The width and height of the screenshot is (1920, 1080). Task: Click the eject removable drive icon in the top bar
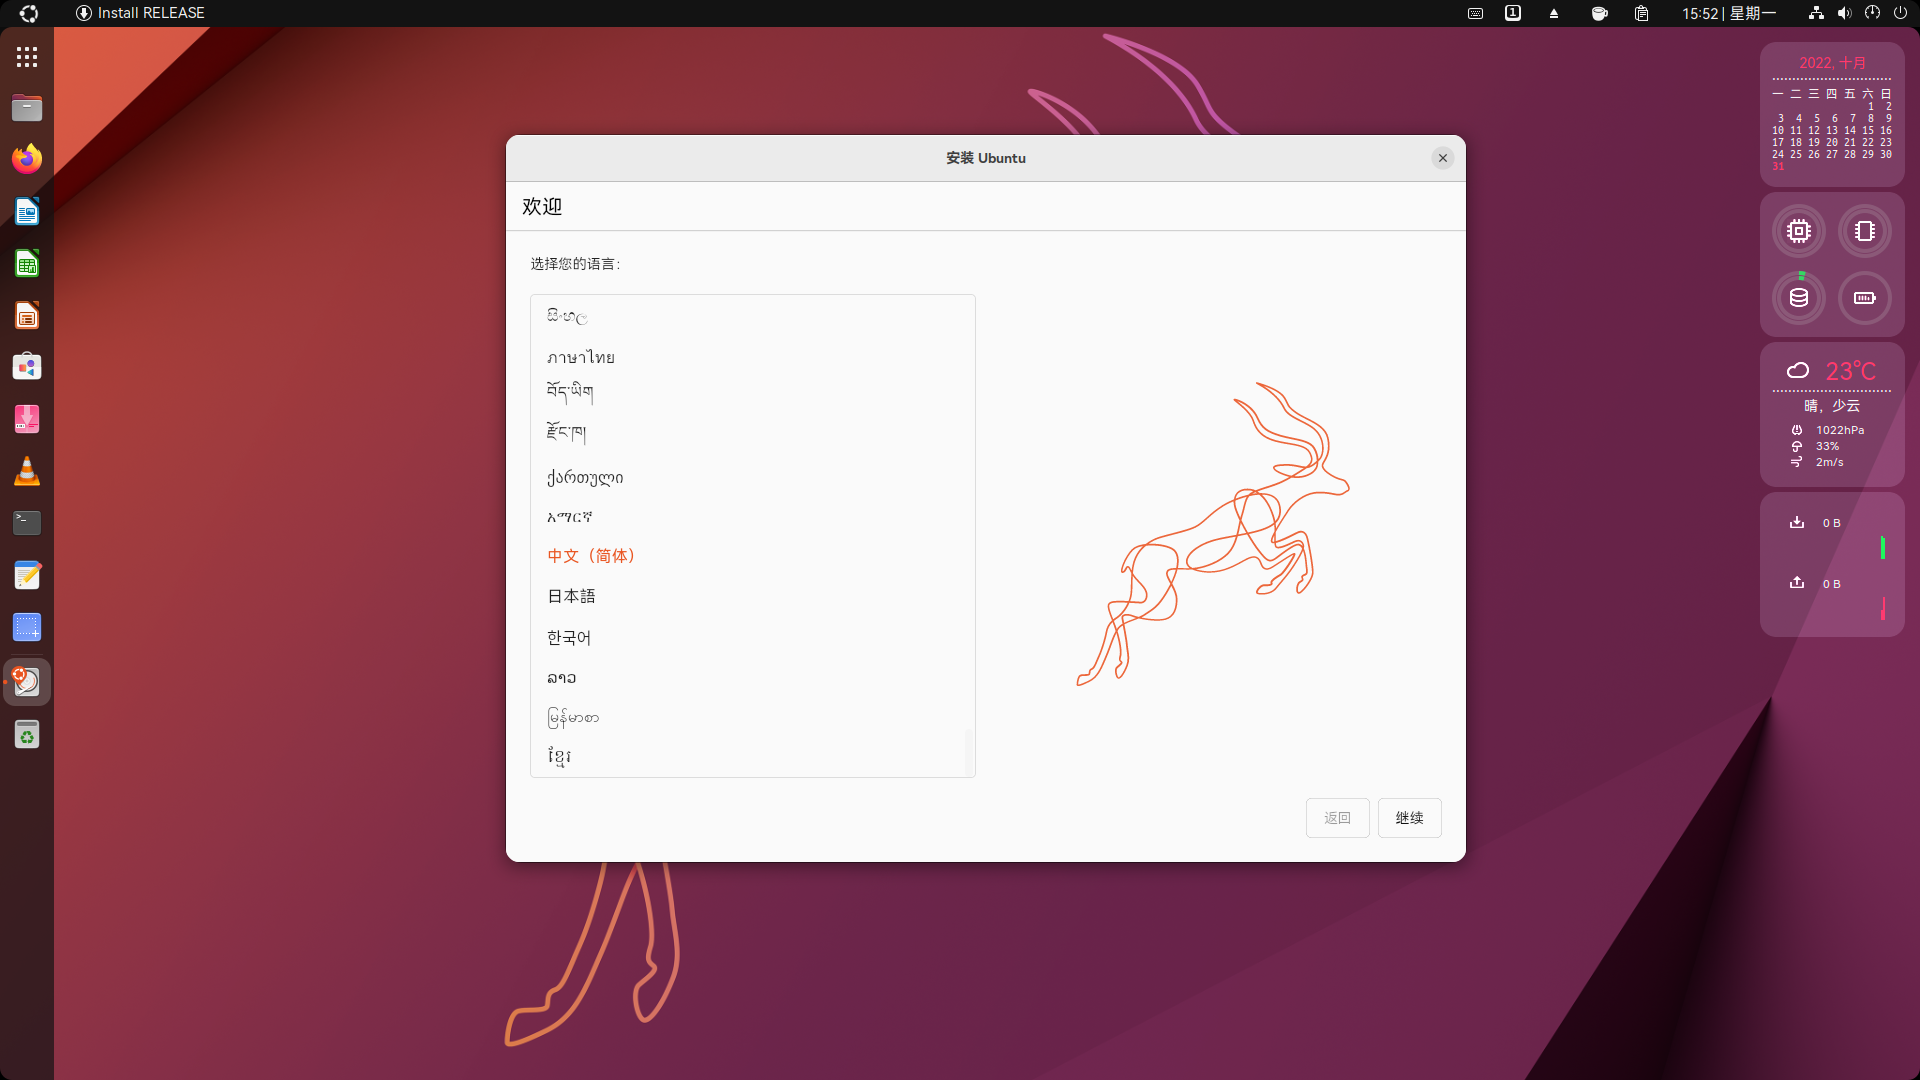1554,13
